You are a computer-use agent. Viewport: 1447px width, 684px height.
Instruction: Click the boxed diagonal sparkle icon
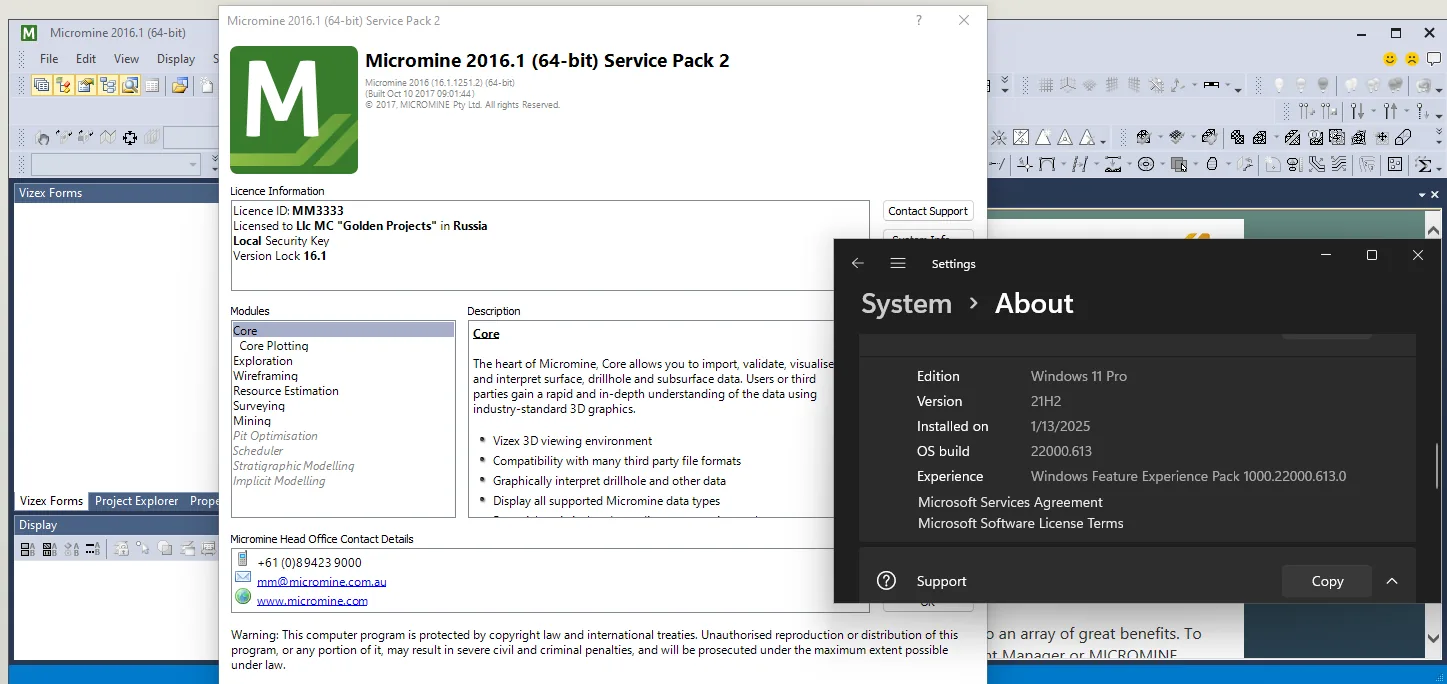coord(1021,137)
